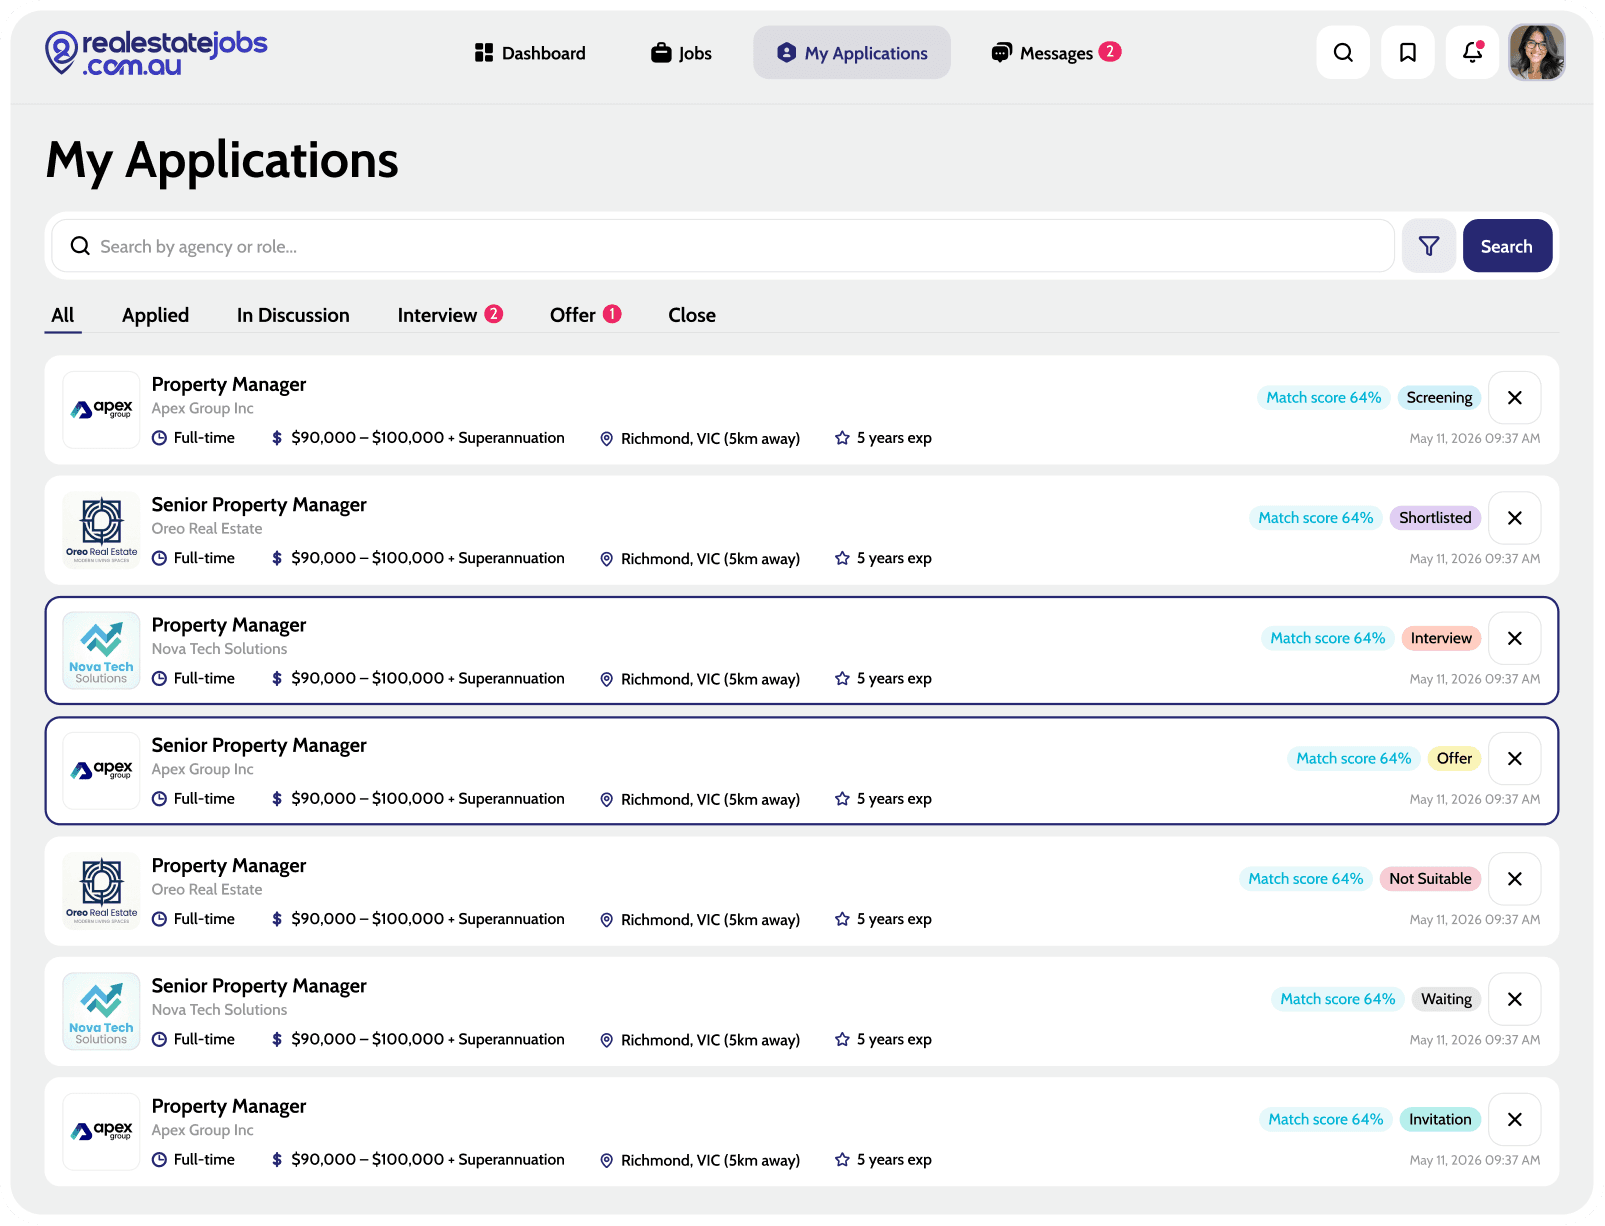The height and width of the screenshot is (1226, 1605).
Task: Click Nova Tech logo on Interview application
Action: click(101, 651)
